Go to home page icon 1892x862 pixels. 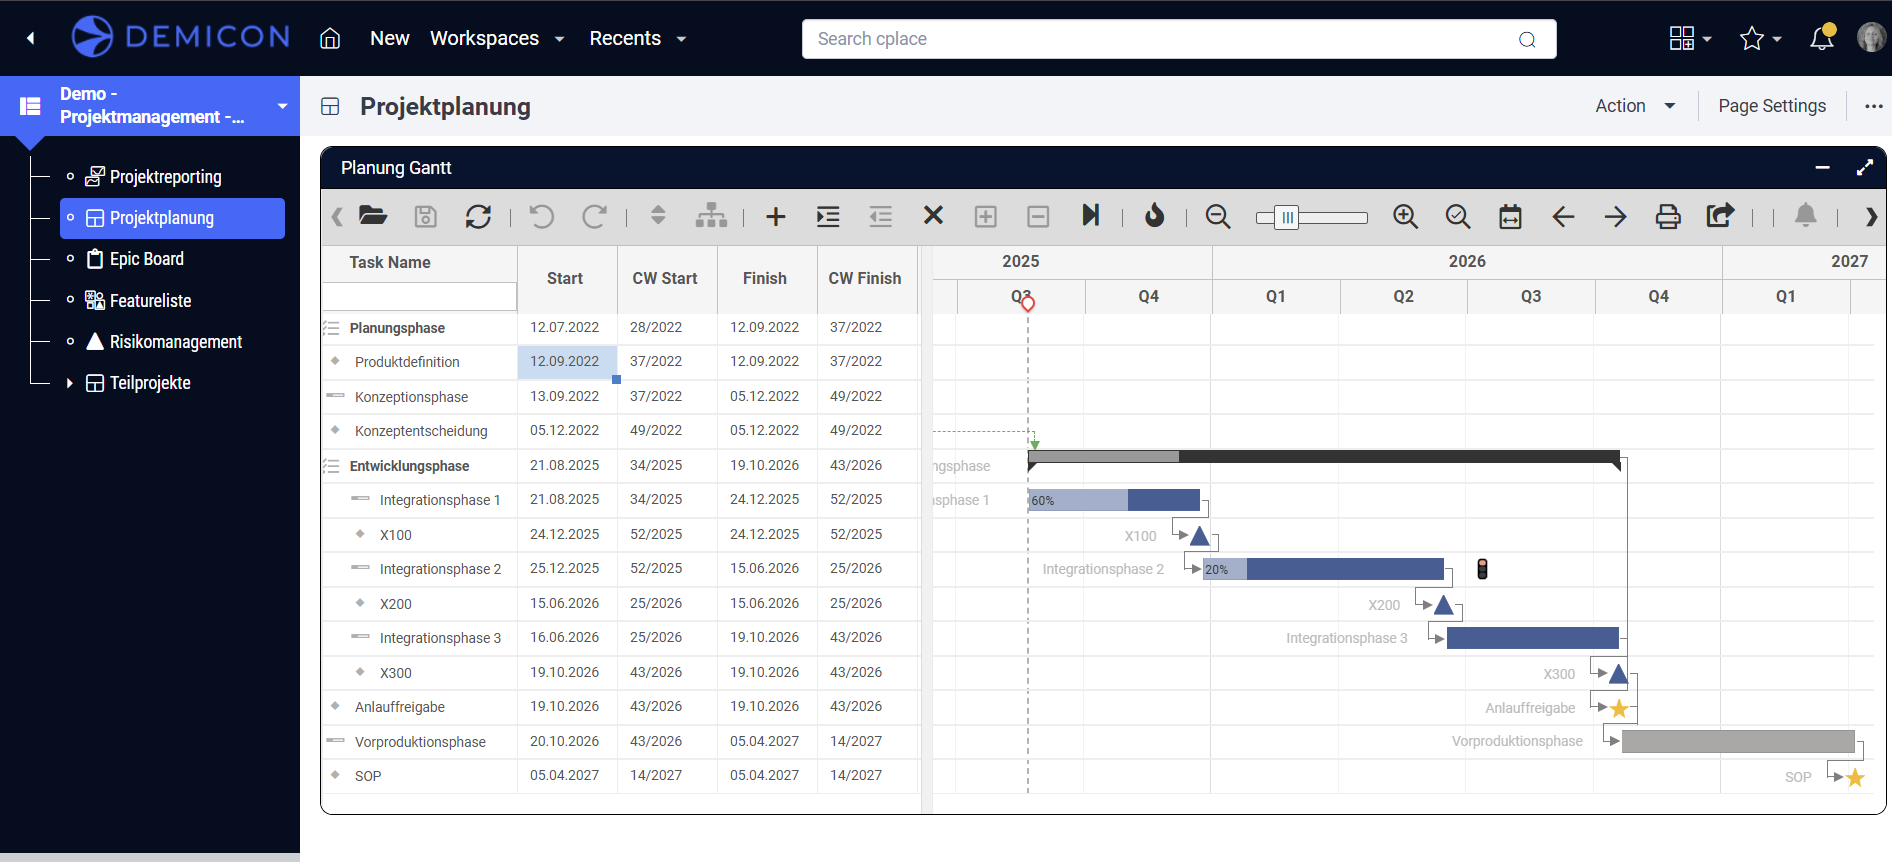tap(330, 38)
